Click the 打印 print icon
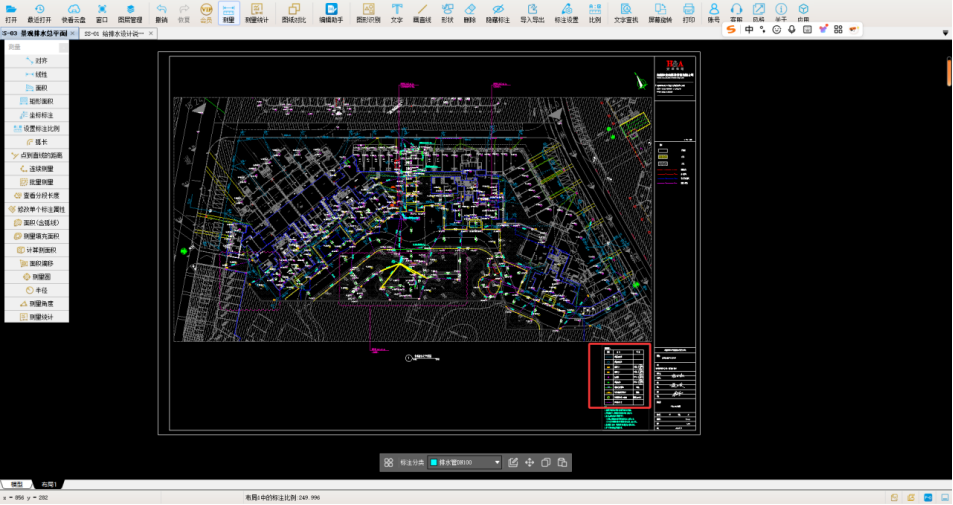Viewport: 953px width, 505px height. point(688,12)
